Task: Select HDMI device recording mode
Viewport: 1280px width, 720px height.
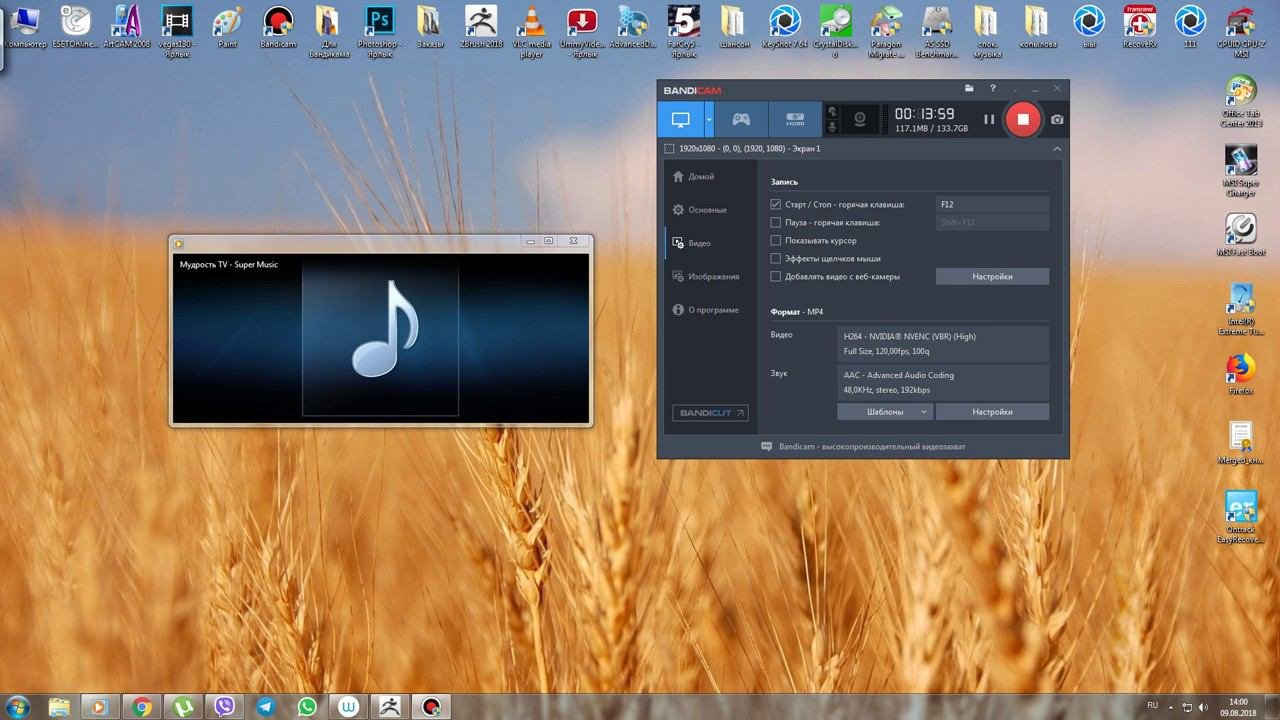Action: click(795, 120)
